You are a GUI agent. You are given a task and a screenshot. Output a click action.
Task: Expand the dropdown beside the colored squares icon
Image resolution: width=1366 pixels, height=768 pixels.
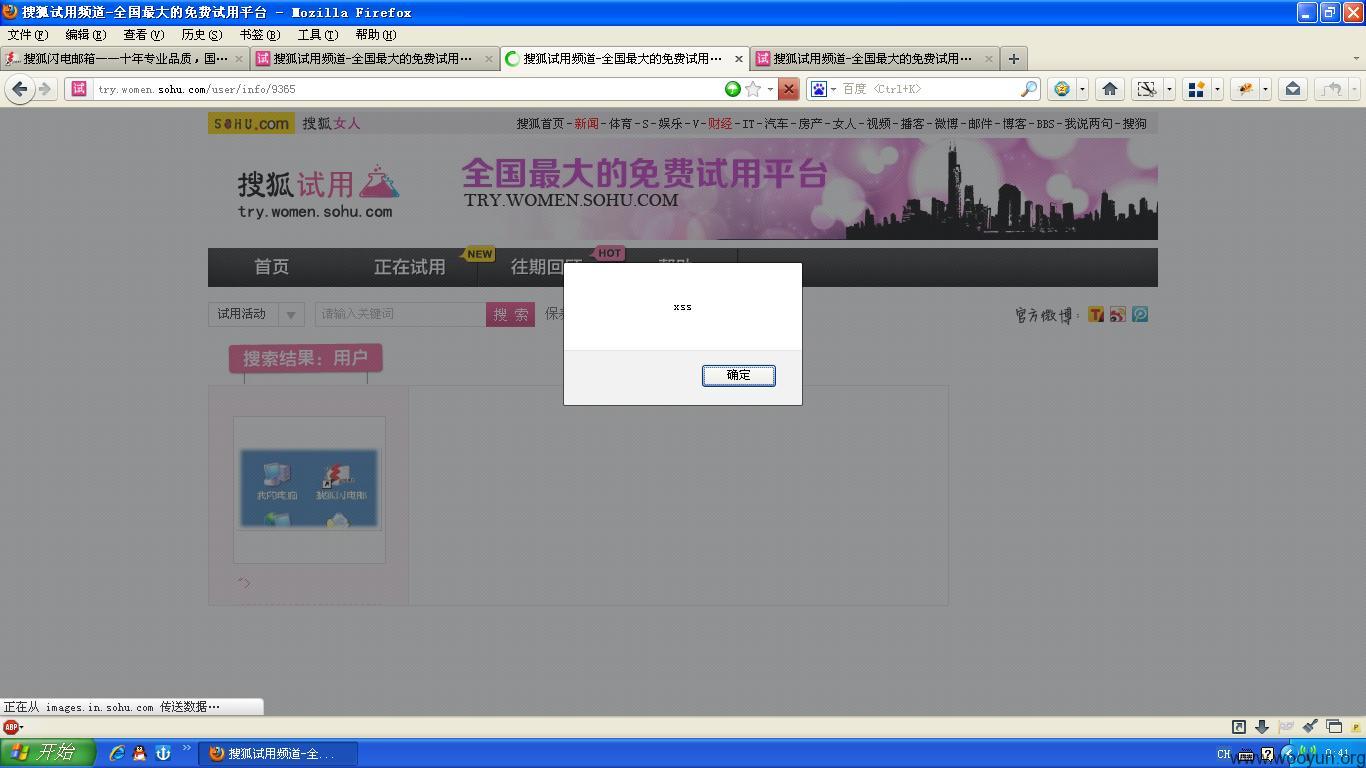click(x=1217, y=89)
